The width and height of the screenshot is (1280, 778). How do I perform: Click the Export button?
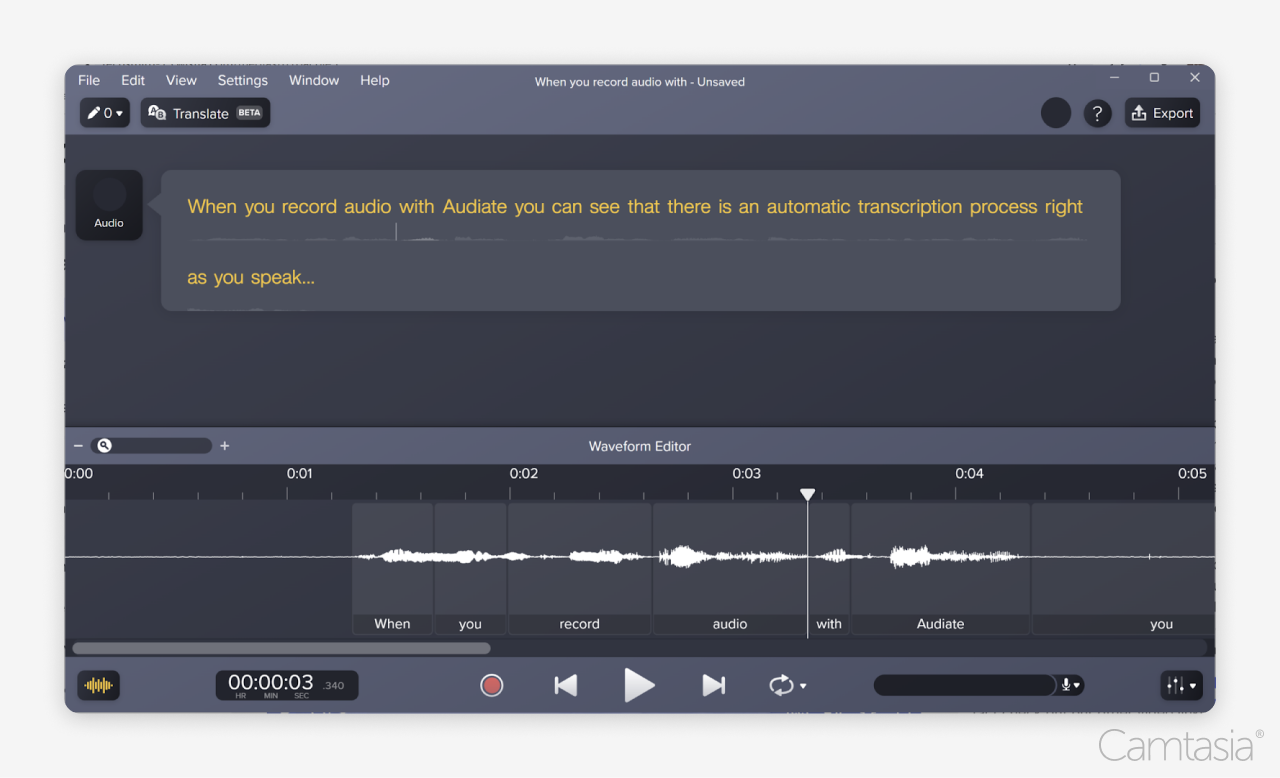tap(1162, 113)
